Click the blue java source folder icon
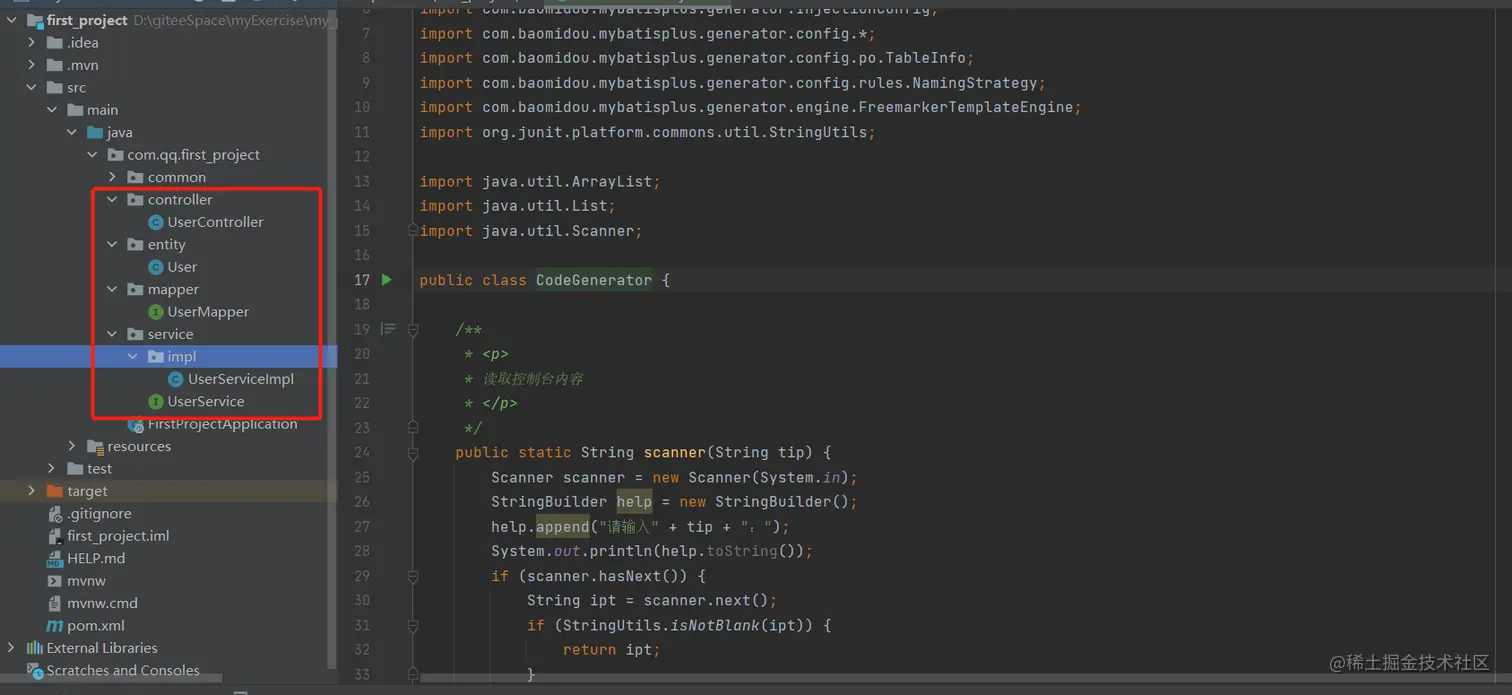The width and height of the screenshot is (1512, 695). coord(95,132)
